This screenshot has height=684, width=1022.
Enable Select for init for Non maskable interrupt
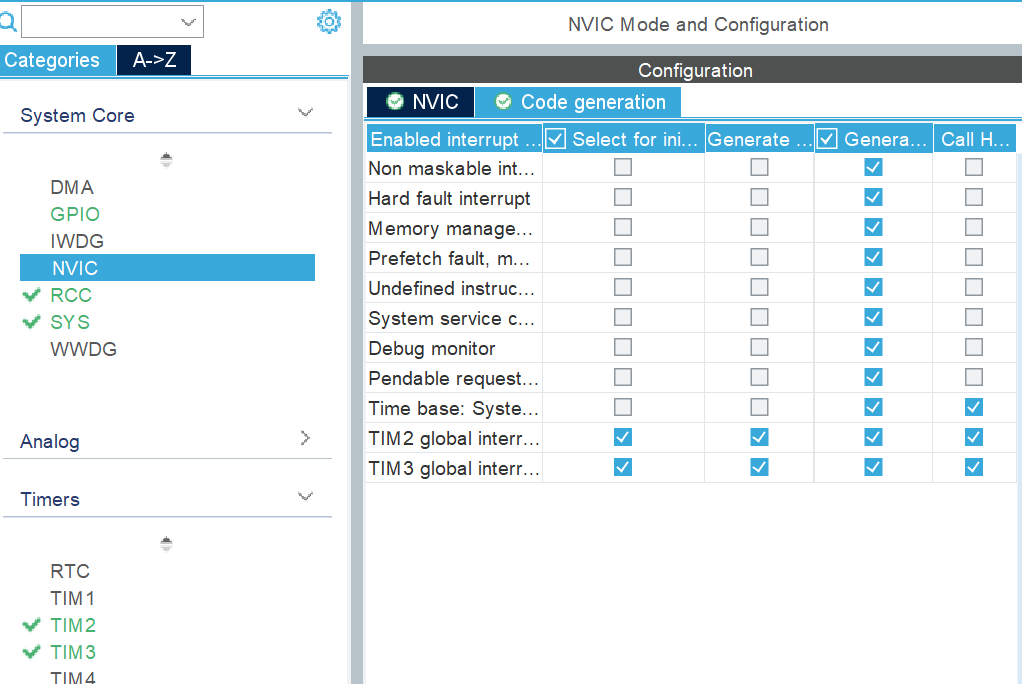point(622,168)
